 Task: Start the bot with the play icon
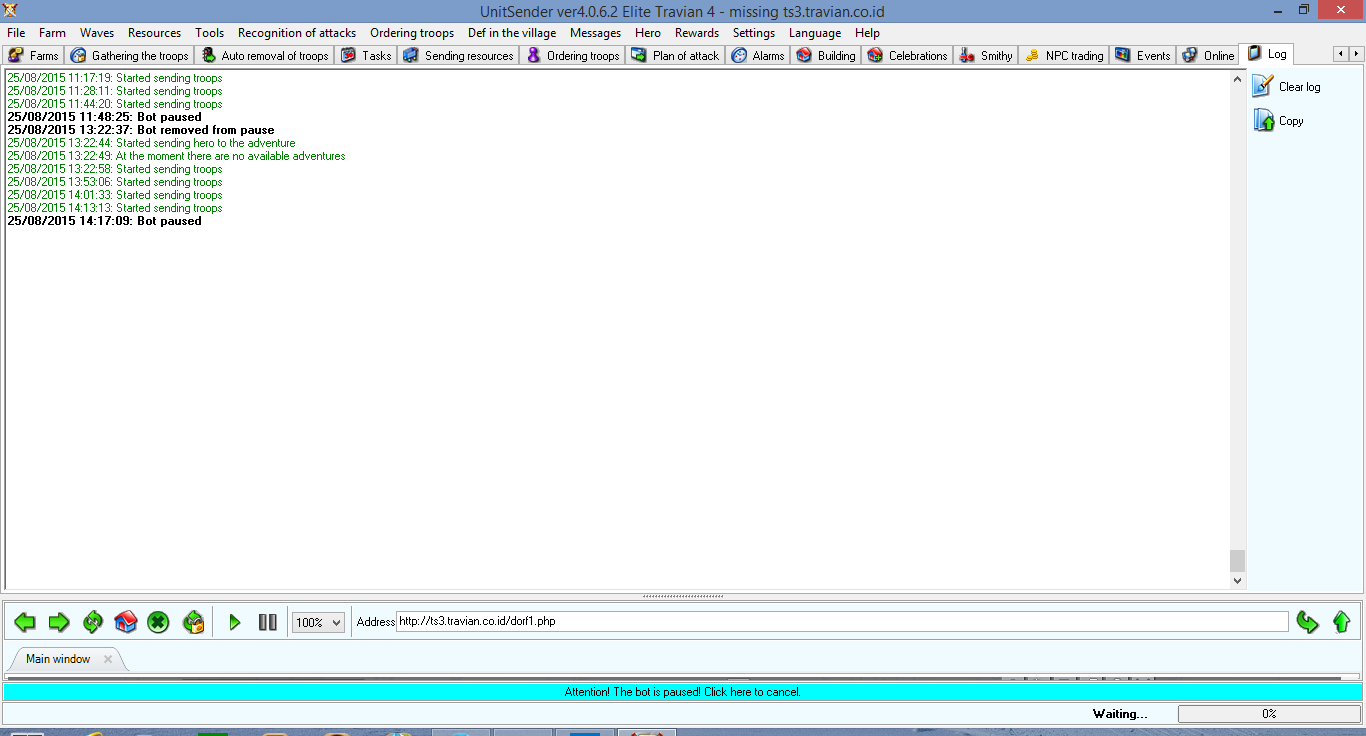point(235,622)
